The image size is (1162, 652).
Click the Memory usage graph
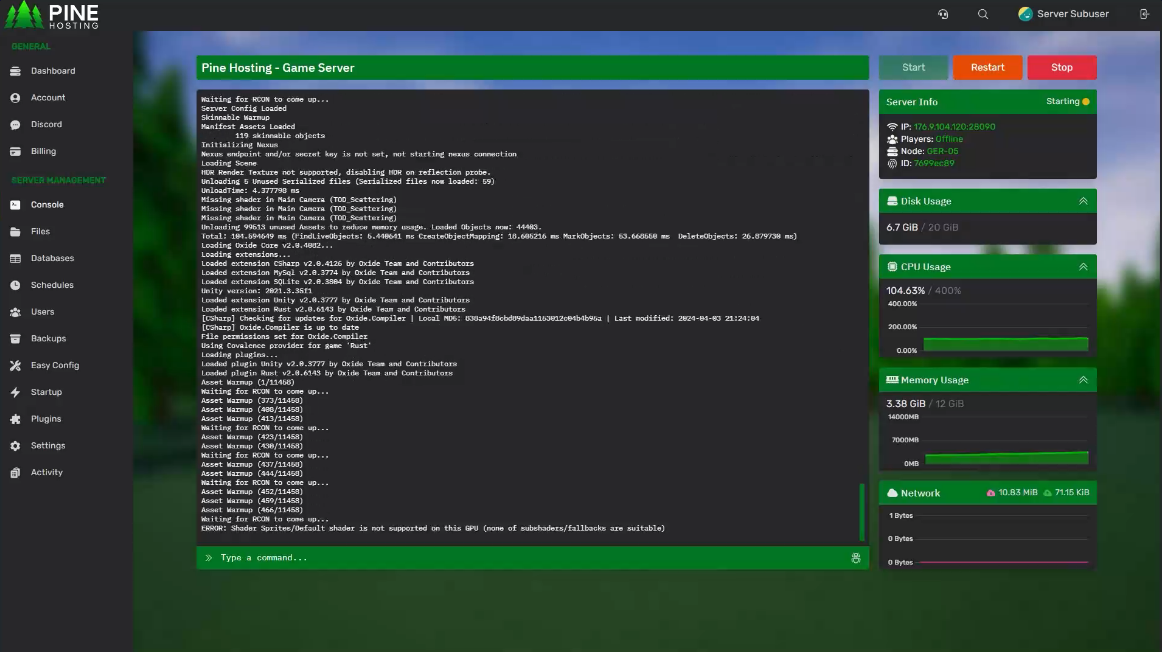tap(1006, 456)
